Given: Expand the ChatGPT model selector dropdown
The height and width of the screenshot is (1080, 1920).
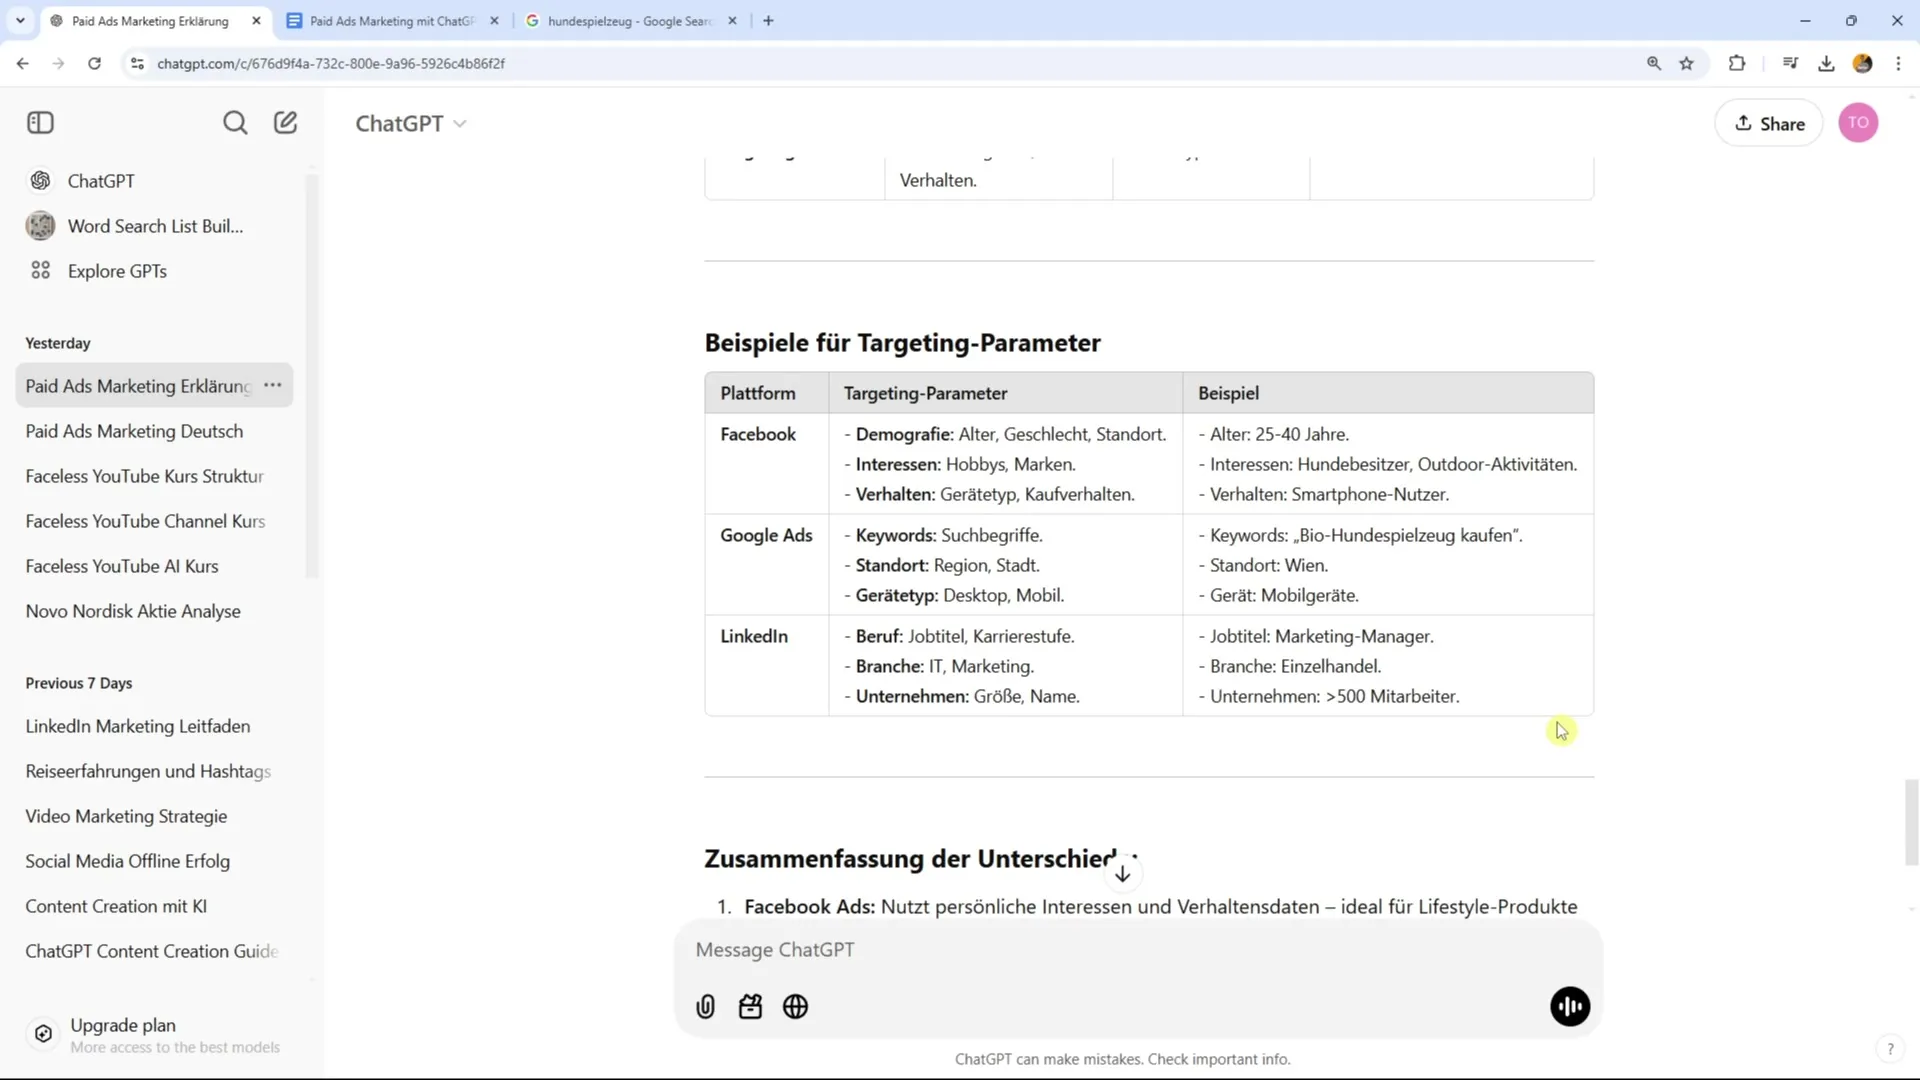Looking at the screenshot, I should tap(411, 123).
